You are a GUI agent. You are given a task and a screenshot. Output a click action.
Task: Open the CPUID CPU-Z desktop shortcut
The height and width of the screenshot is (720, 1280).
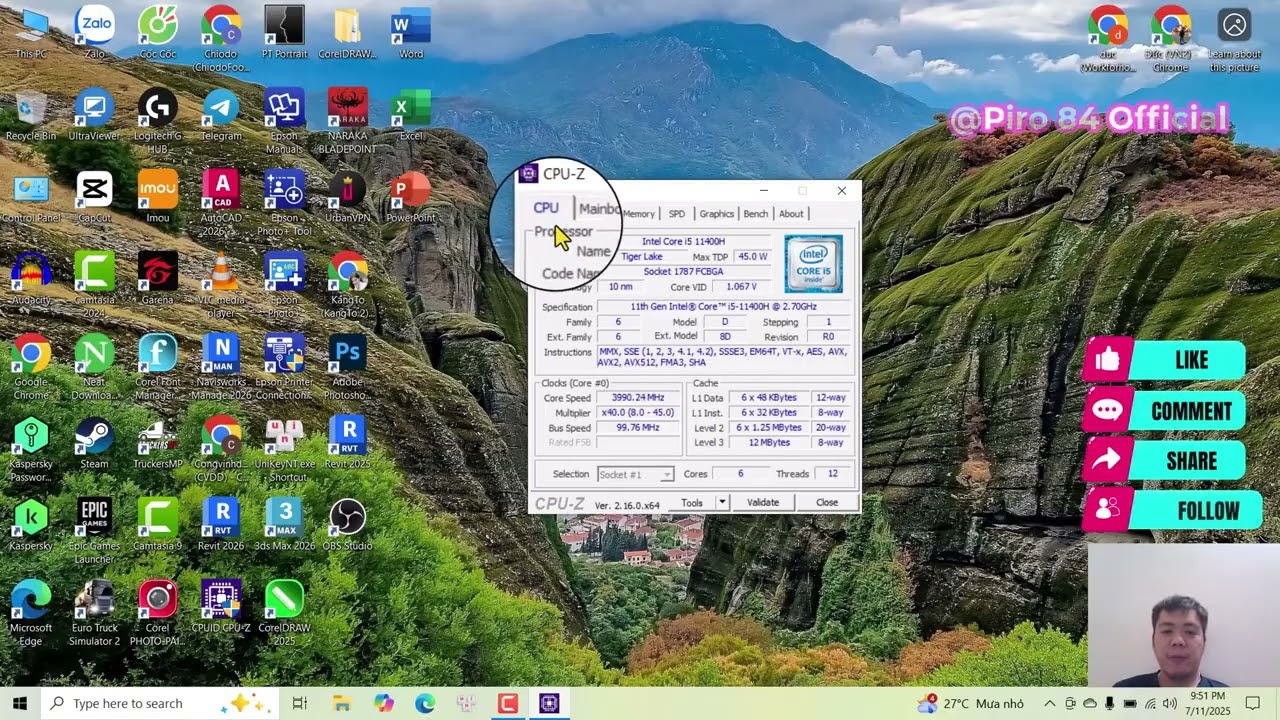click(220, 608)
